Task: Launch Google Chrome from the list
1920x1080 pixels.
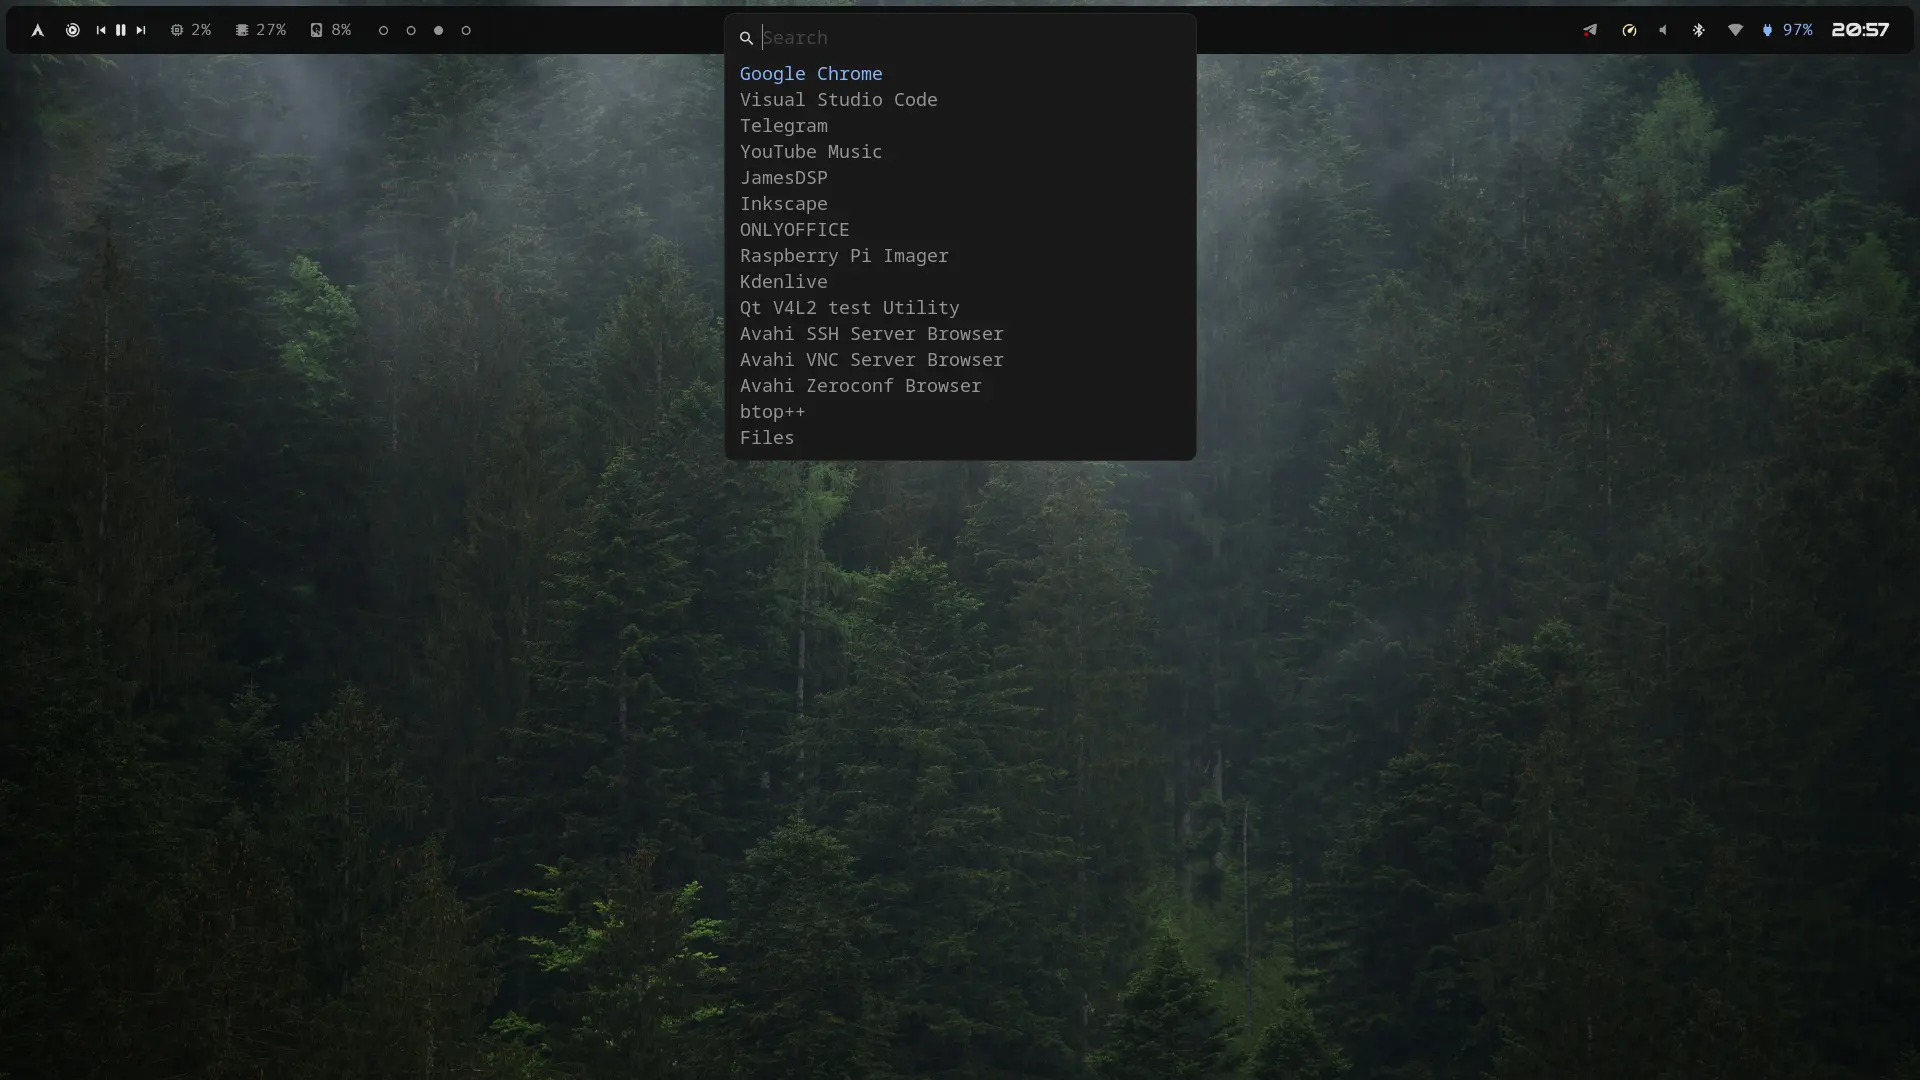Action: tap(960, 74)
